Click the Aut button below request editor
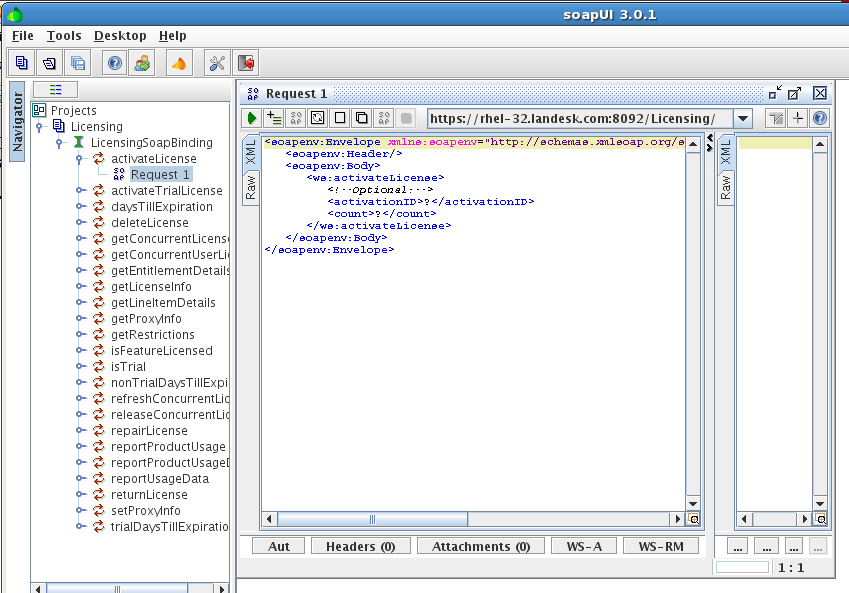The image size is (849, 593). pos(279,546)
